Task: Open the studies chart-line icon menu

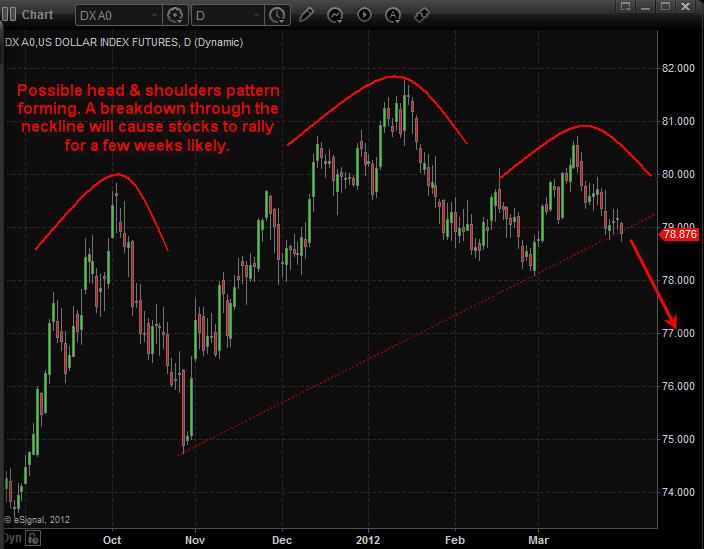Action: click(335, 15)
